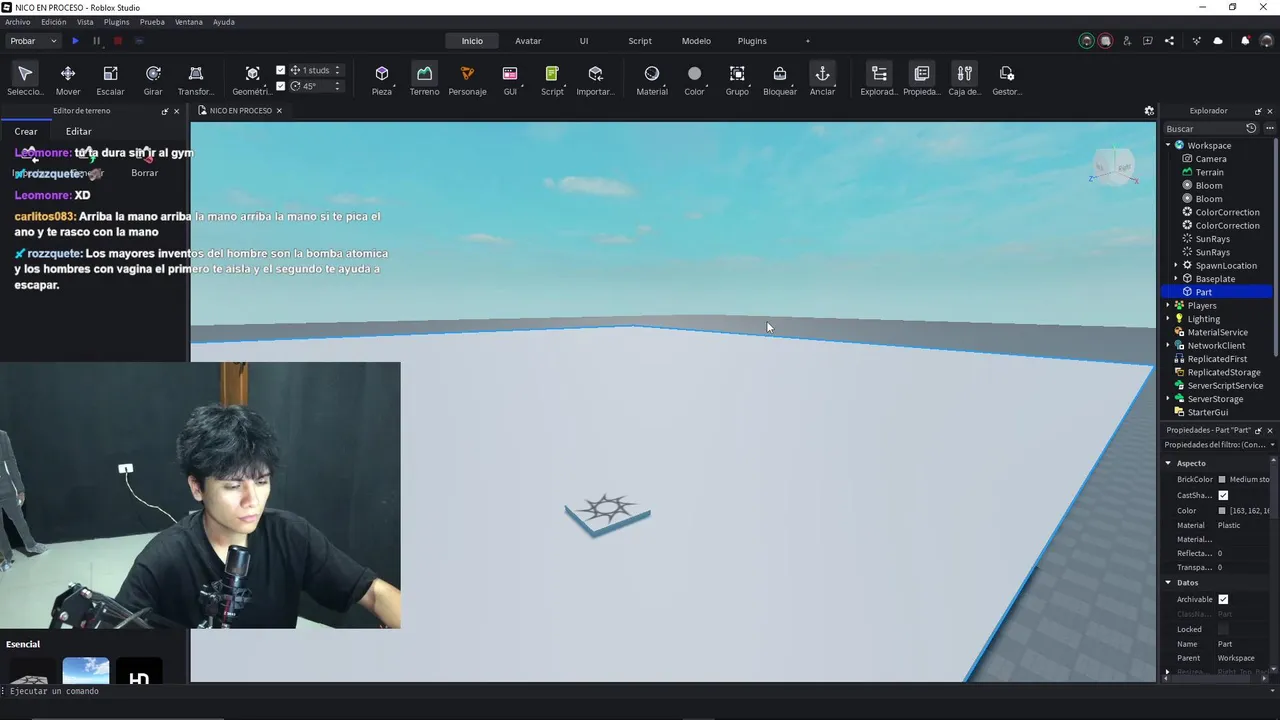Open the Color picker tool
The width and height of the screenshot is (1280, 720).
[x=694, y=80]
